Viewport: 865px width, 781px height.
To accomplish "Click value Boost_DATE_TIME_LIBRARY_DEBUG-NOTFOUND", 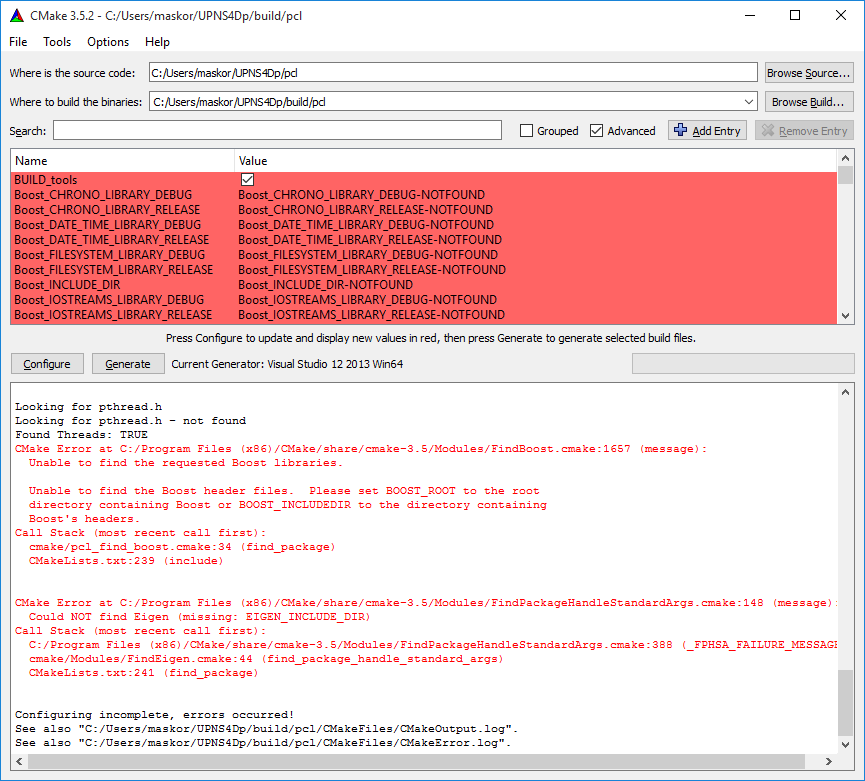I will coord(366,224).
